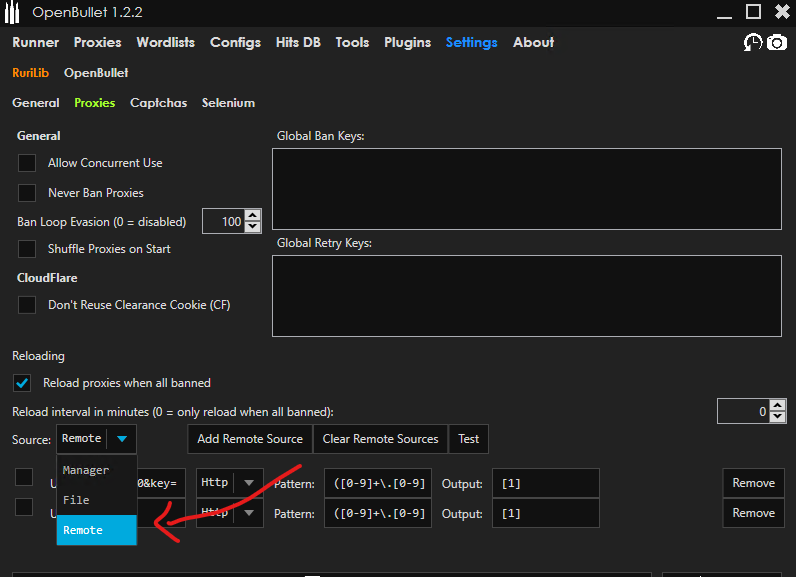Enable Shuffle Proxies on Start

click(27, 249)
